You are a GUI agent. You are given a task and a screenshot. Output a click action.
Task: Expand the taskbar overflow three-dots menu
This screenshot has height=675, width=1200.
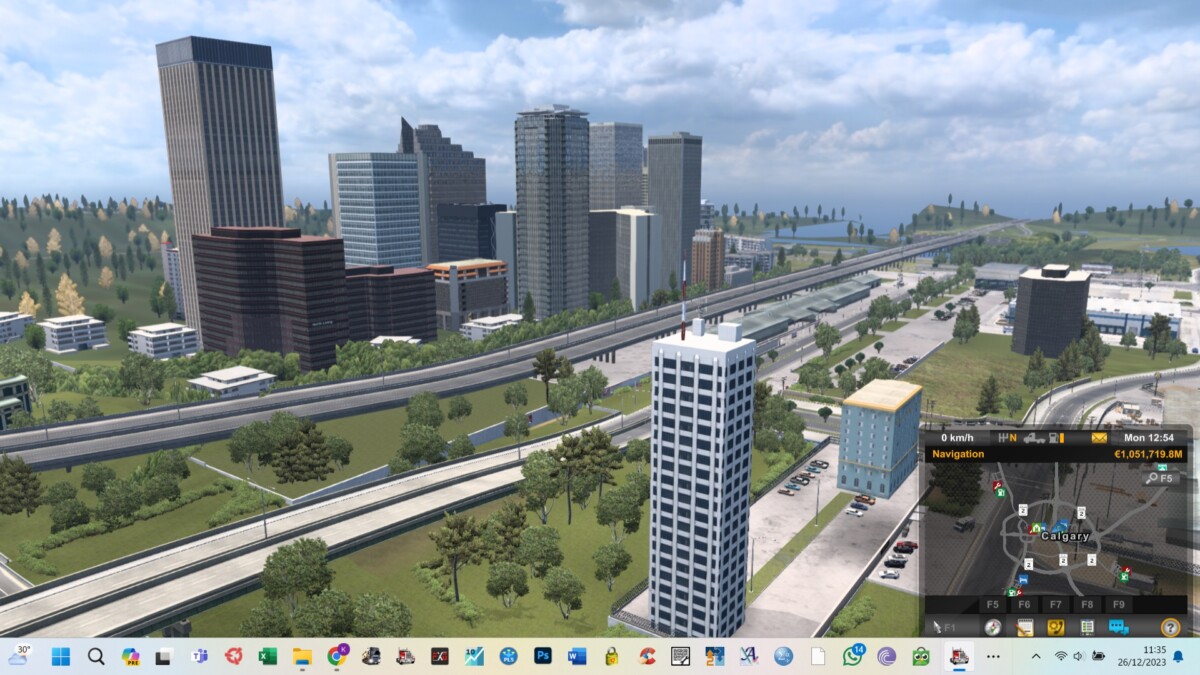pos(993,656)
